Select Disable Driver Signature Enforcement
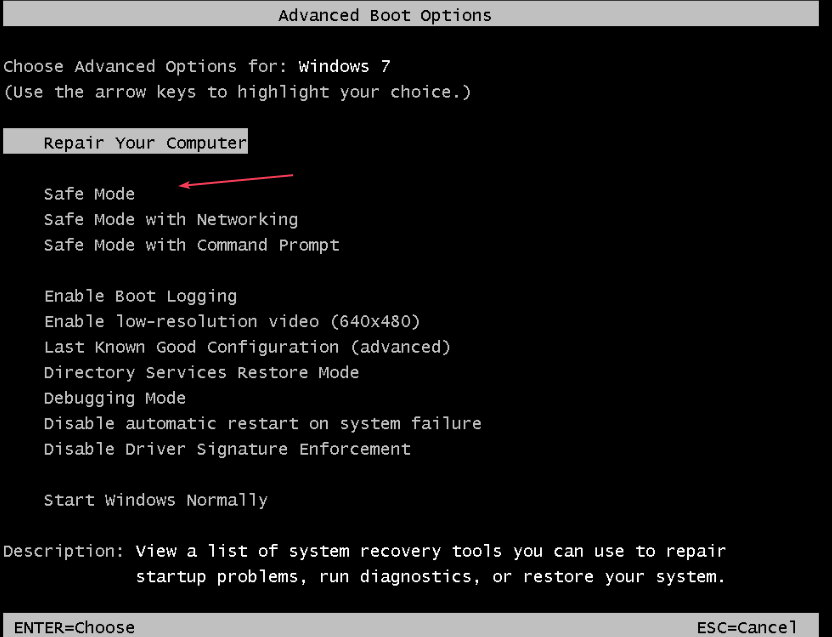 [227, 449]
